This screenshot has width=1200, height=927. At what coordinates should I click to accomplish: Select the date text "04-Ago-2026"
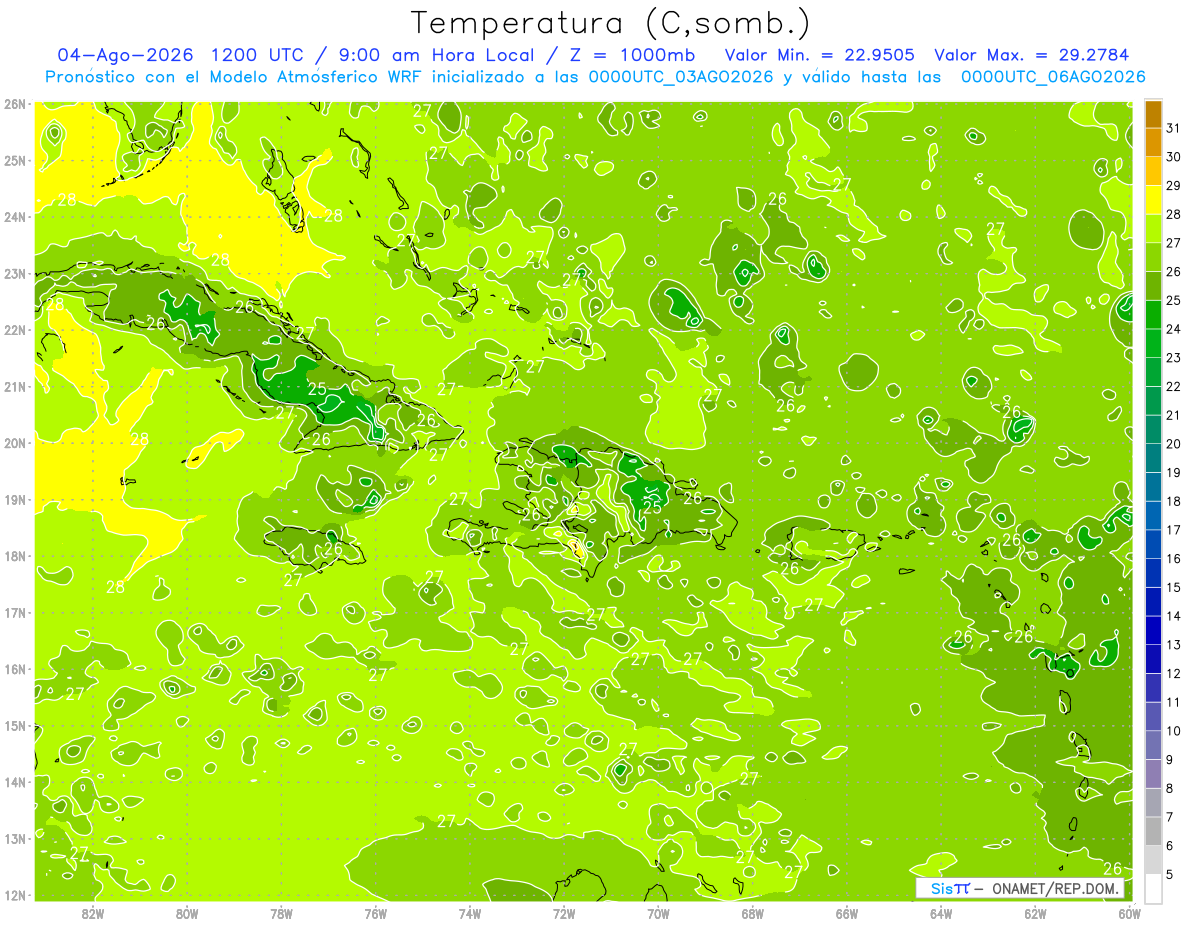pyautogui.click(x=125, y=55)
